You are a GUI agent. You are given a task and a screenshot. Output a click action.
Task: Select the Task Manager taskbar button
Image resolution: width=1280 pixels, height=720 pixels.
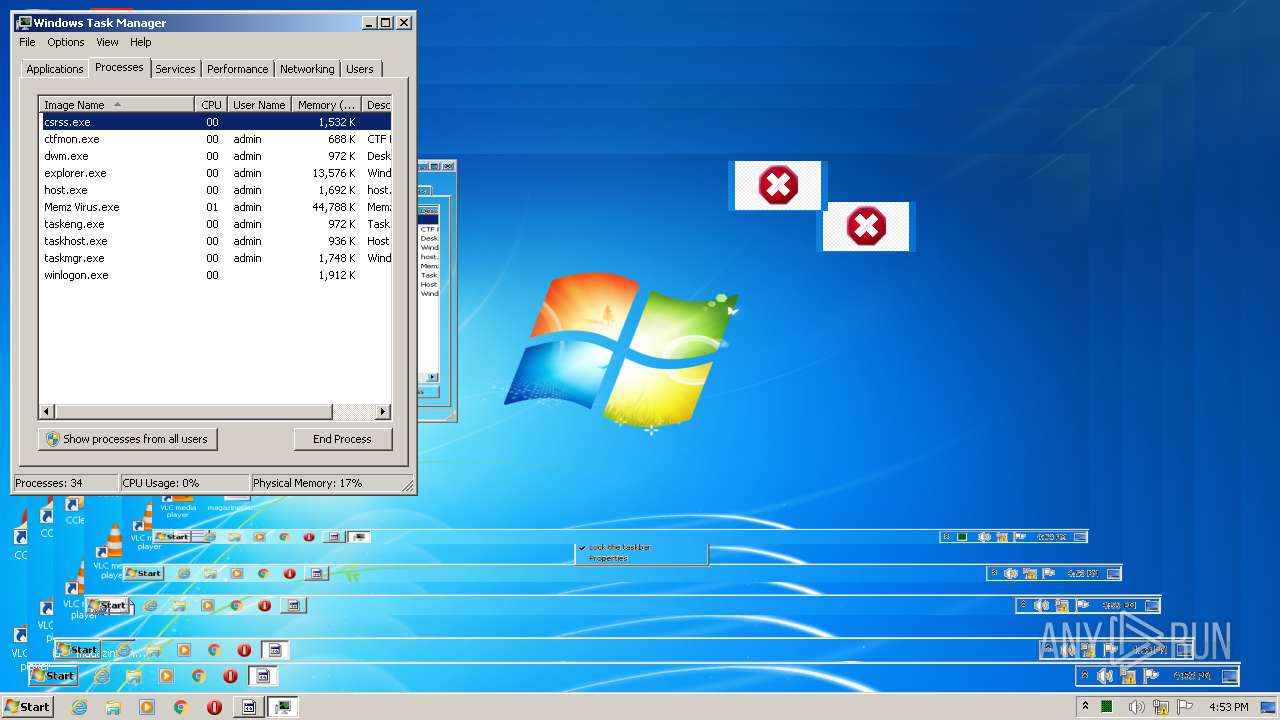coord(283,707)
